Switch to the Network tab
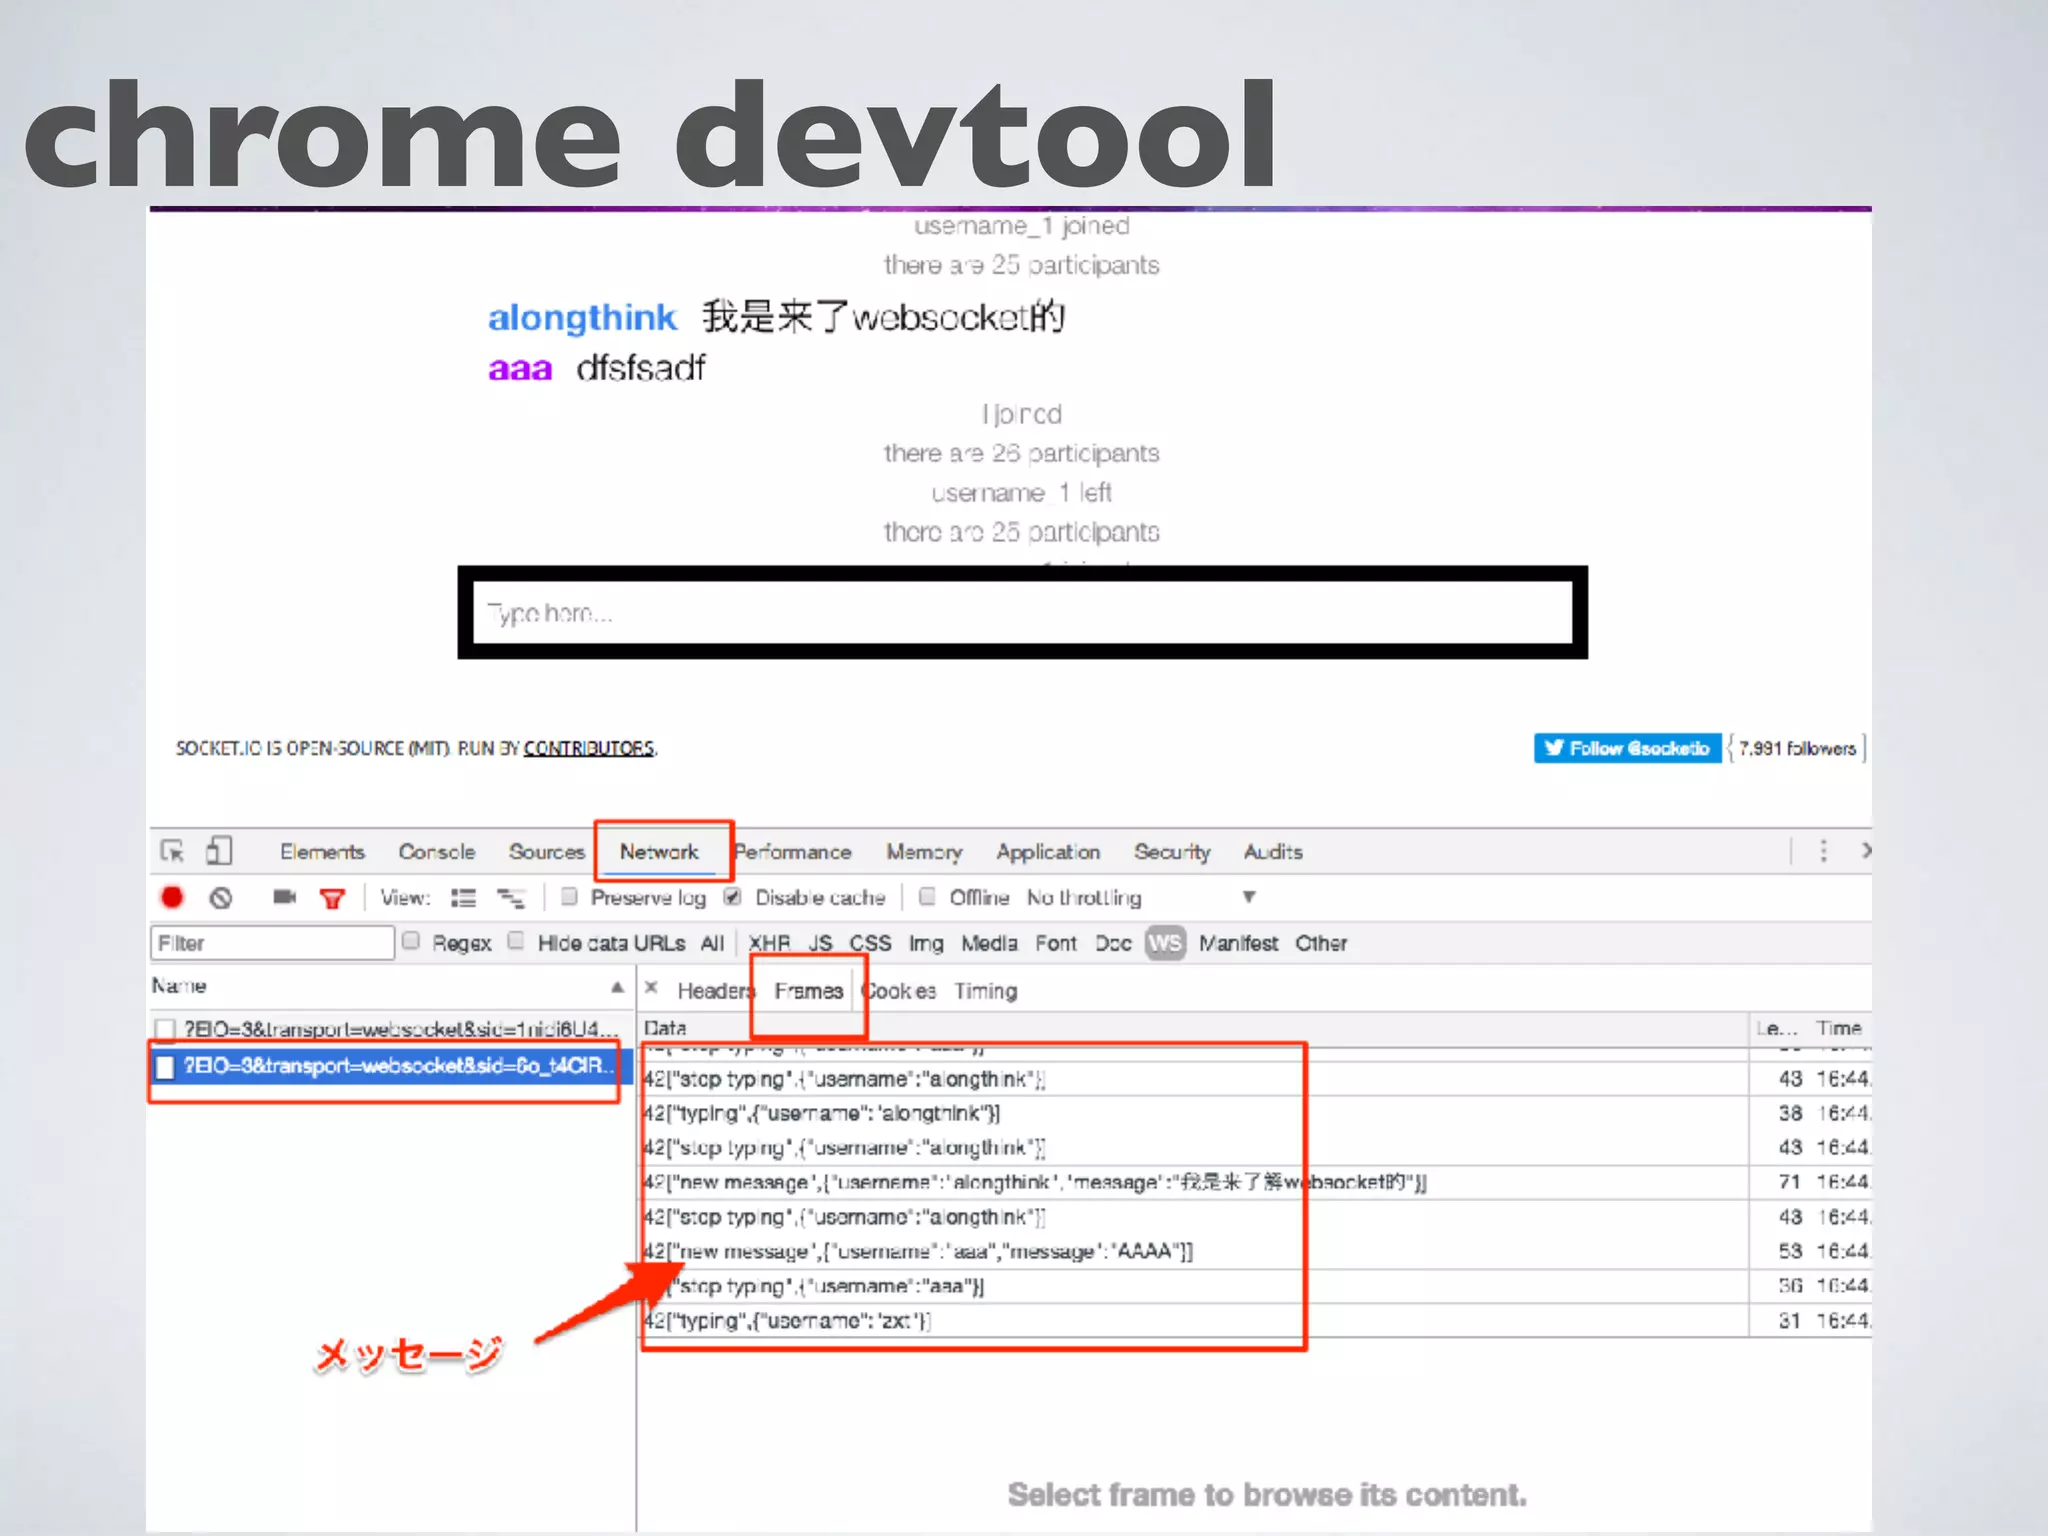Viewport: 2048px width, 1536px height. tap(659, 852)
